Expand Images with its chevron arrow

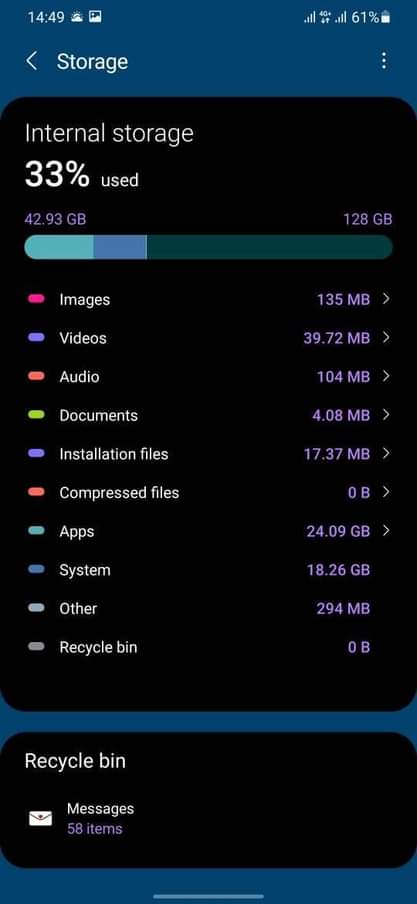386,299
